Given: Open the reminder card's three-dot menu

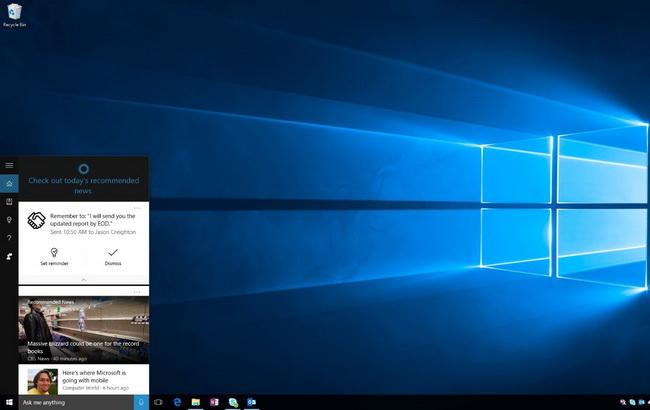Looking at the screenshot, I should [137, 208].
